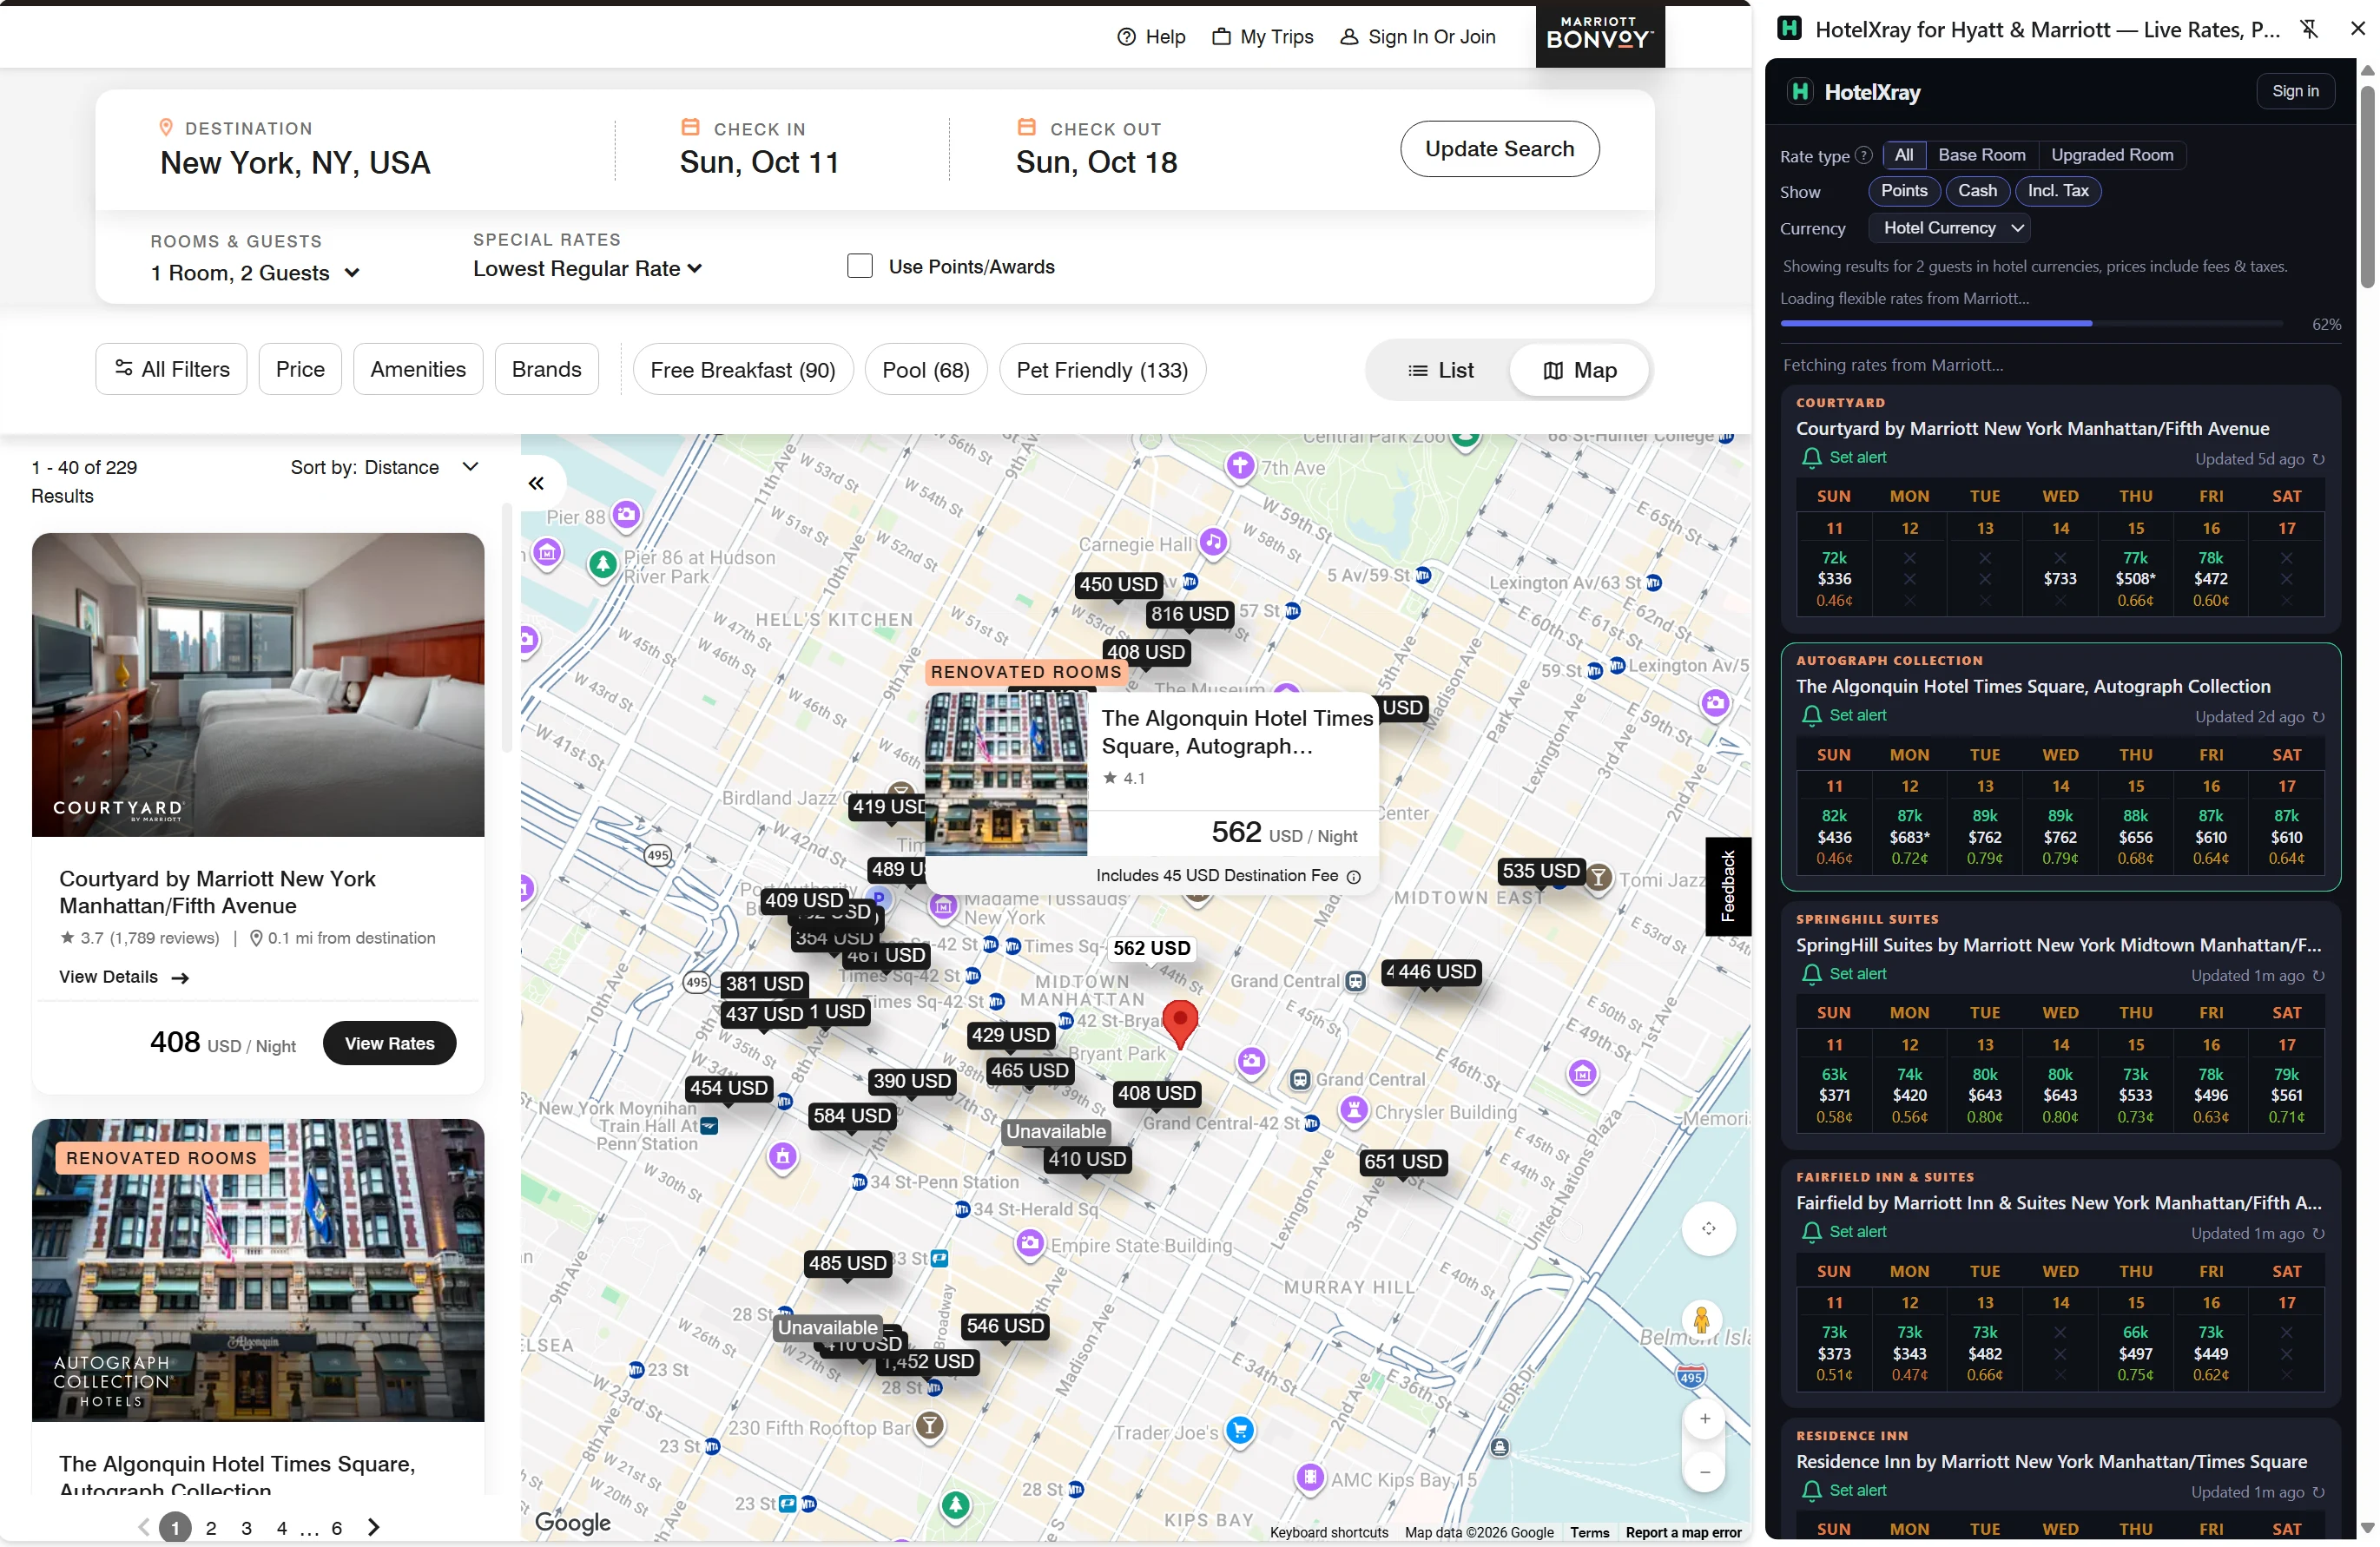Open Rooms & Guests dropdown
Image resolution: width=2380 pixels, height=1547 pixels.
[x=255, y=273]
